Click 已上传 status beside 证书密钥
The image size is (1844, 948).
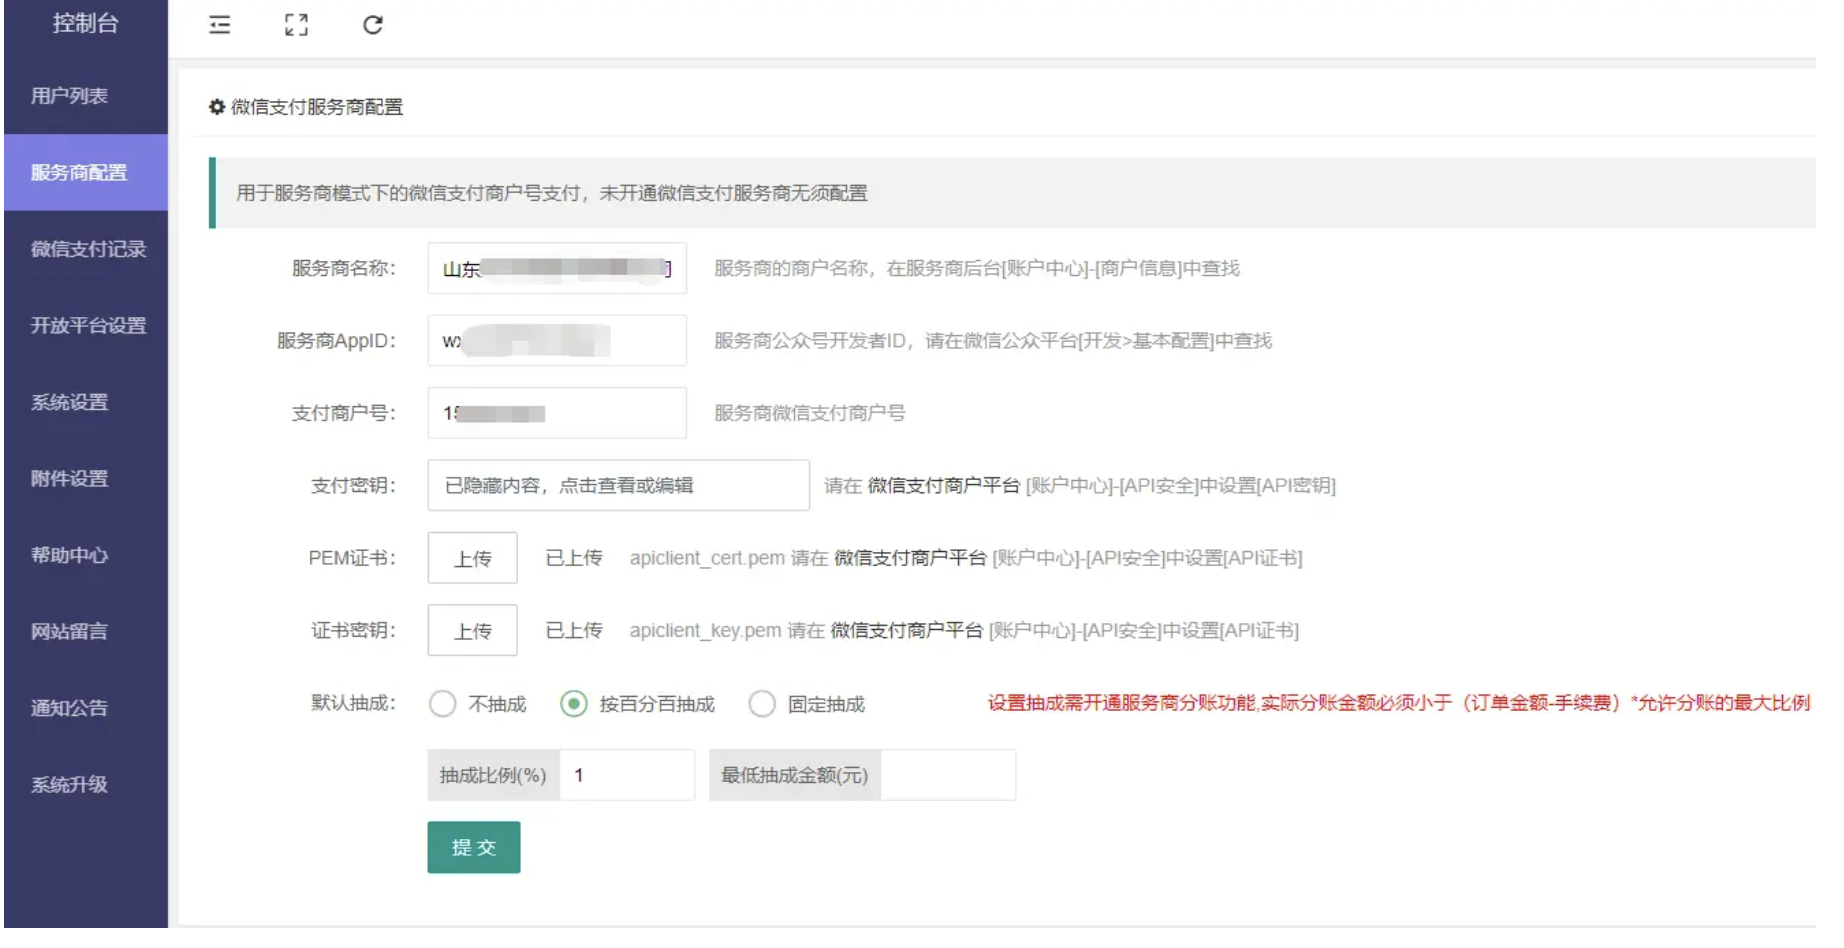point(574,630)
